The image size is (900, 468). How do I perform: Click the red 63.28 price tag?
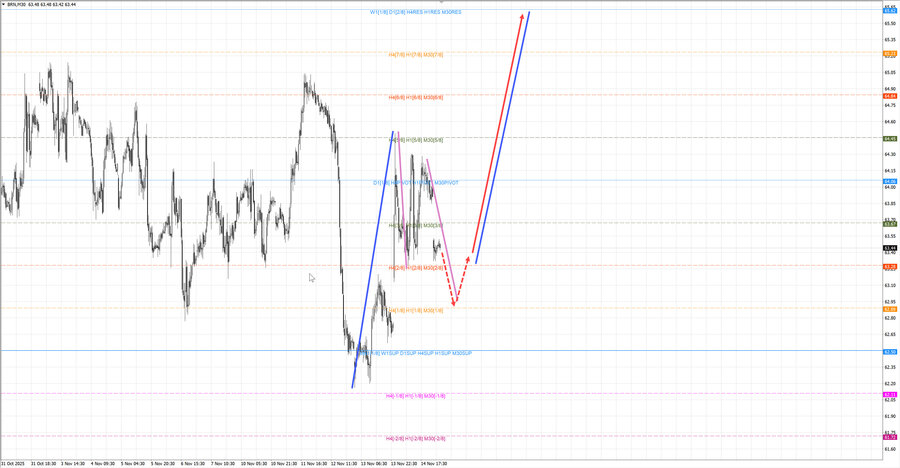pyautogui.click(x=890, y=266)
